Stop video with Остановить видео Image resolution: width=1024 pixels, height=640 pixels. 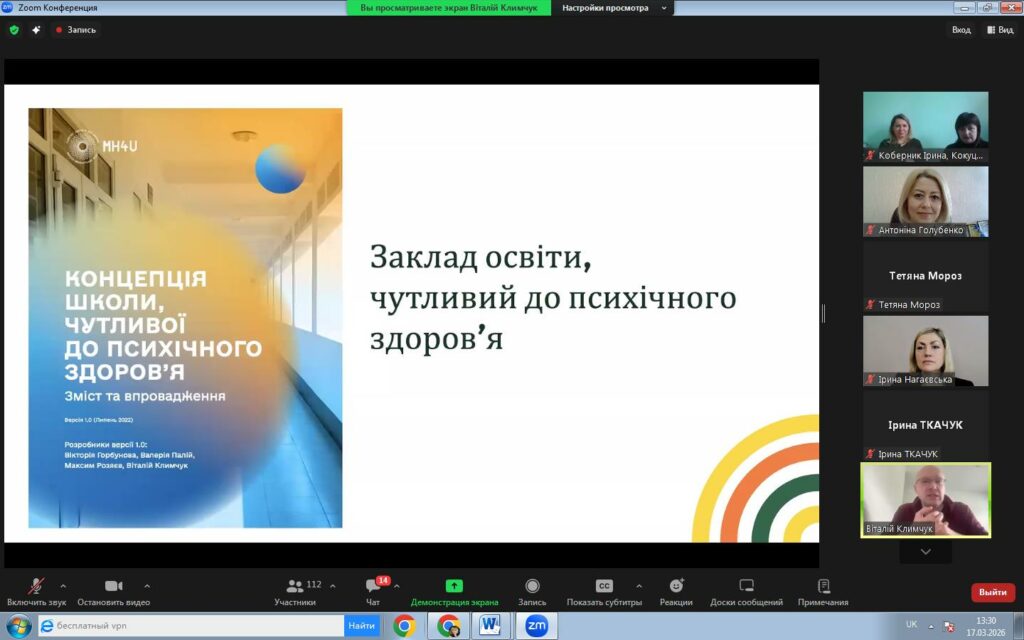(113, 586)
